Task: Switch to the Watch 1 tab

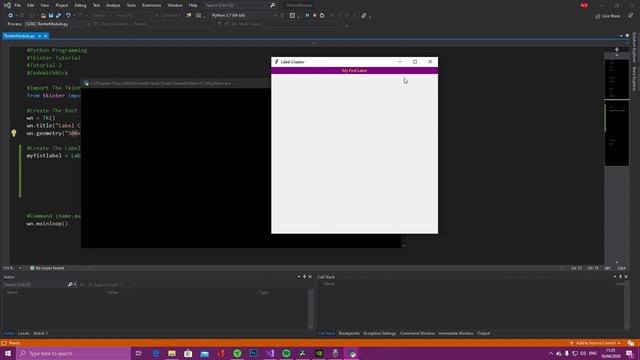Action: tap(40, 333)
